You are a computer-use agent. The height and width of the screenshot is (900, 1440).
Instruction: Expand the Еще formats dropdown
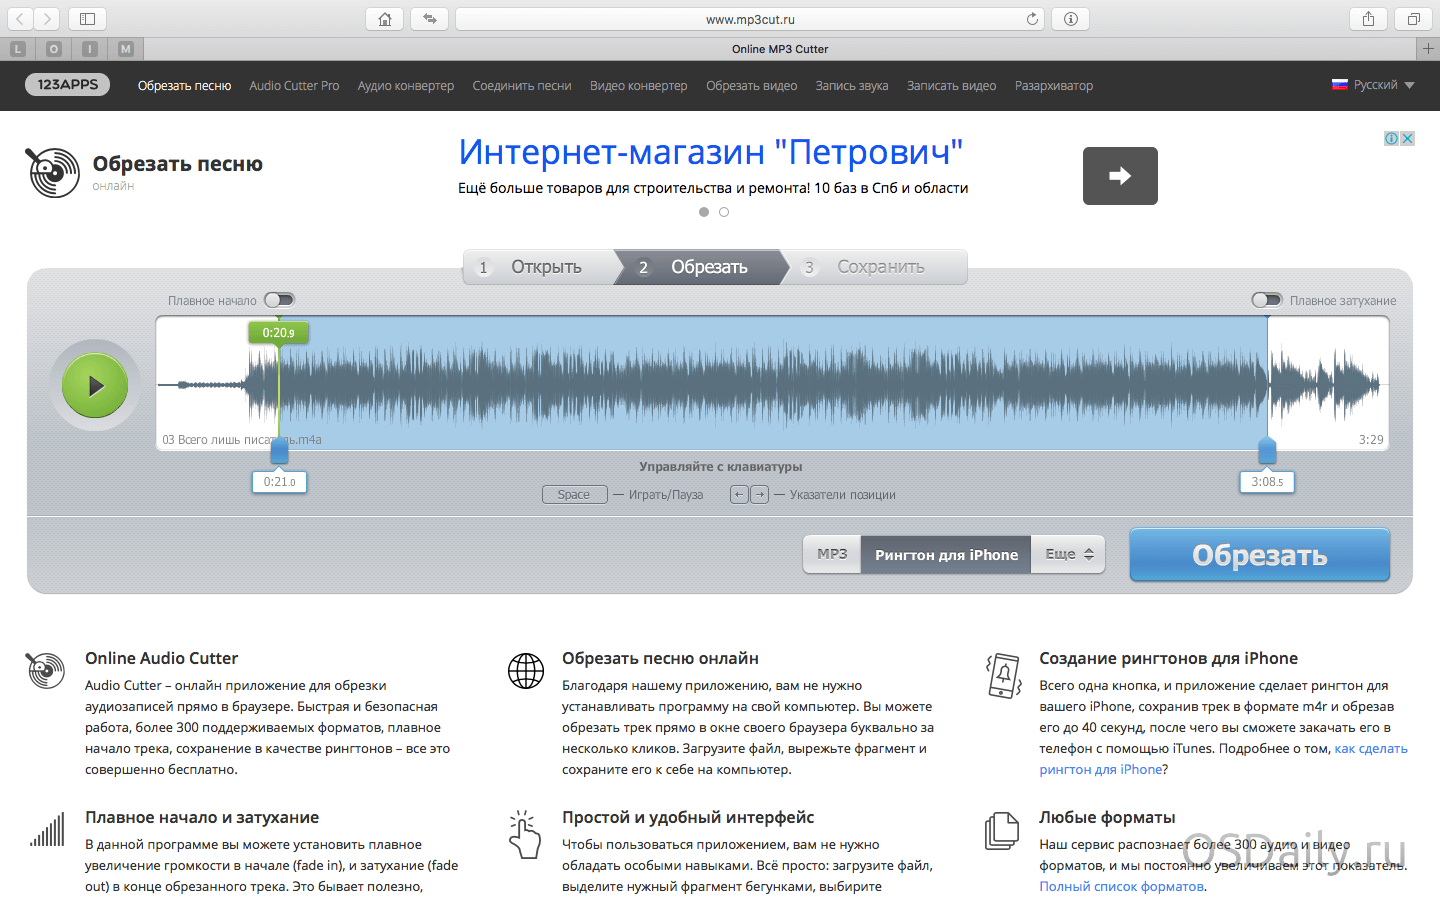click(x=1069, y=554)
